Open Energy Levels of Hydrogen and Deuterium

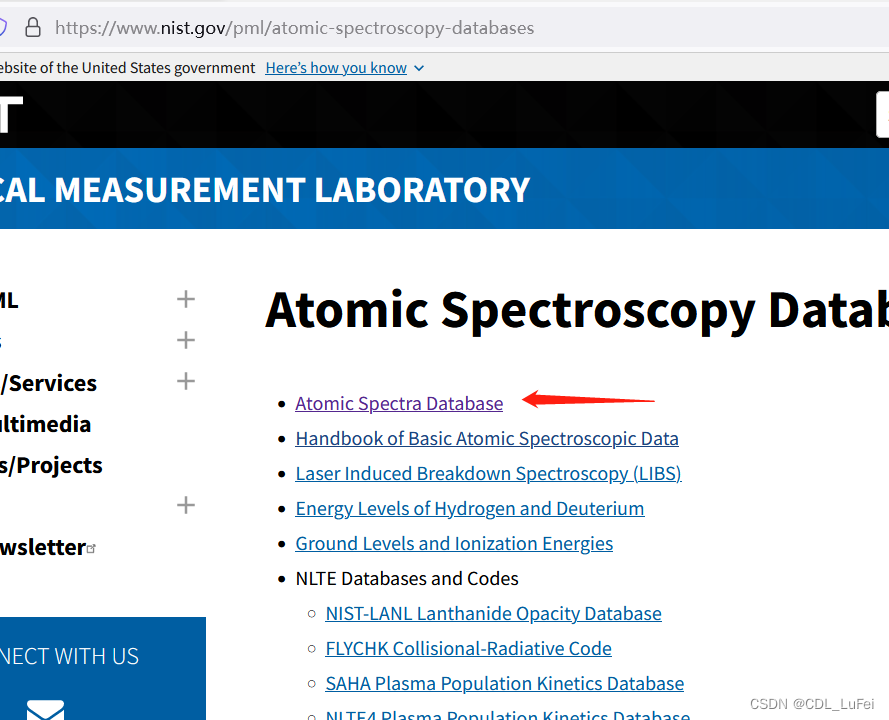[469, 509]
